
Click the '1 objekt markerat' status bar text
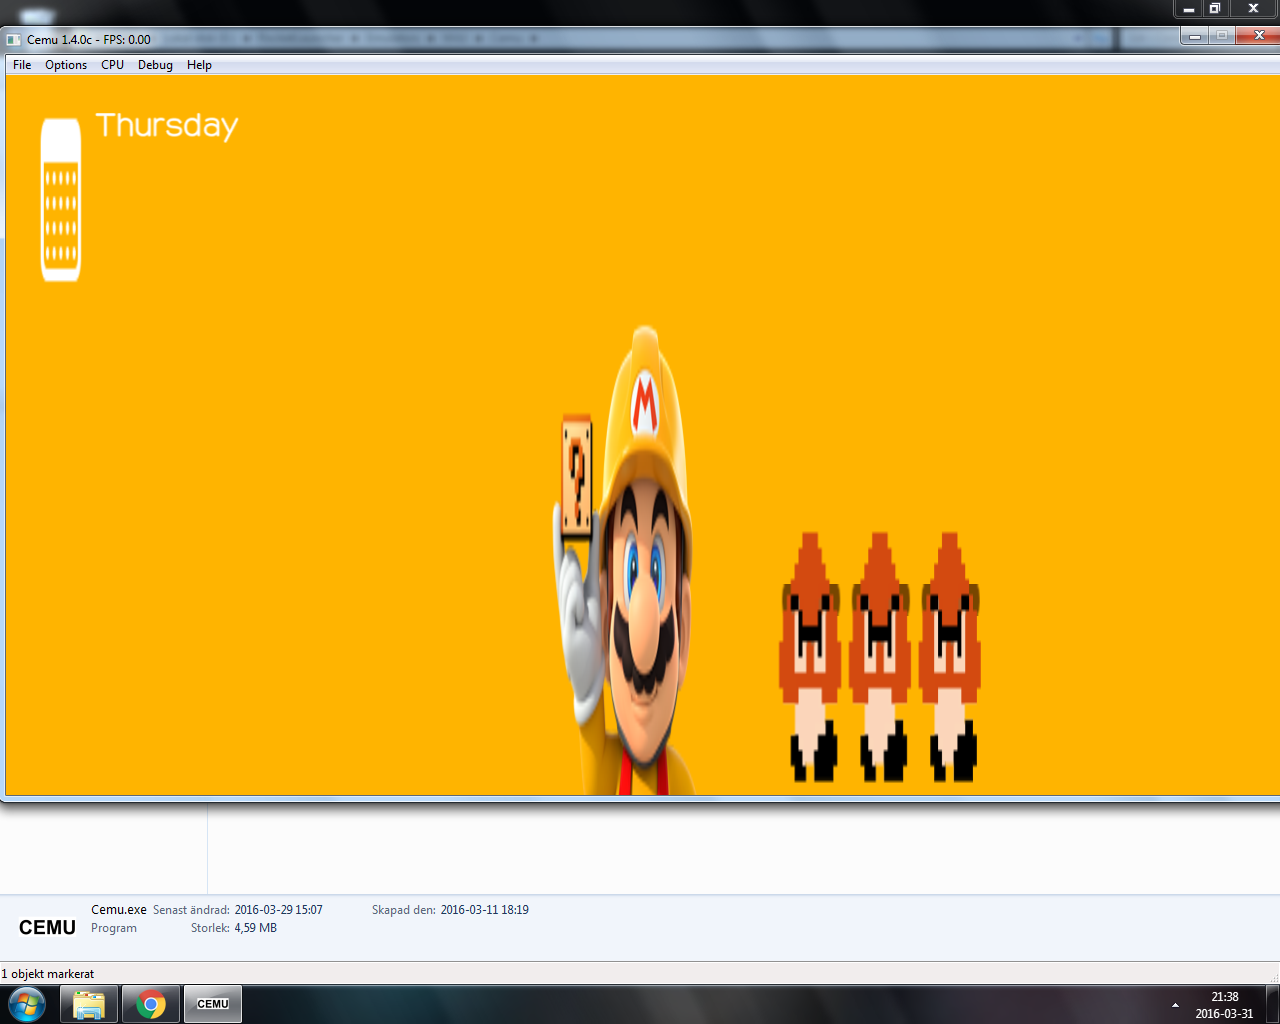[48, 974]
